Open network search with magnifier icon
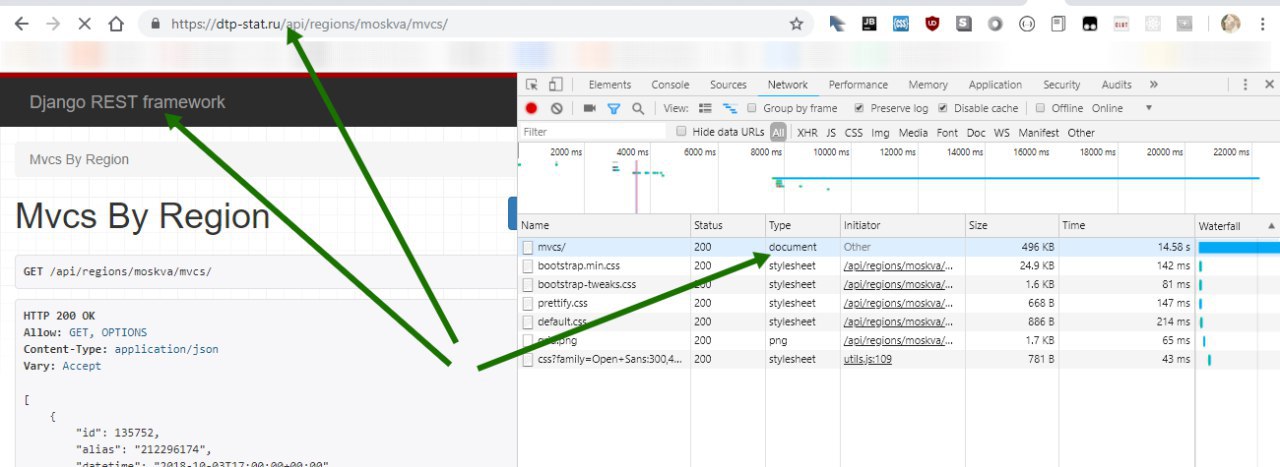Screen dimensions: 1280x467 click(x=638, y=108)
